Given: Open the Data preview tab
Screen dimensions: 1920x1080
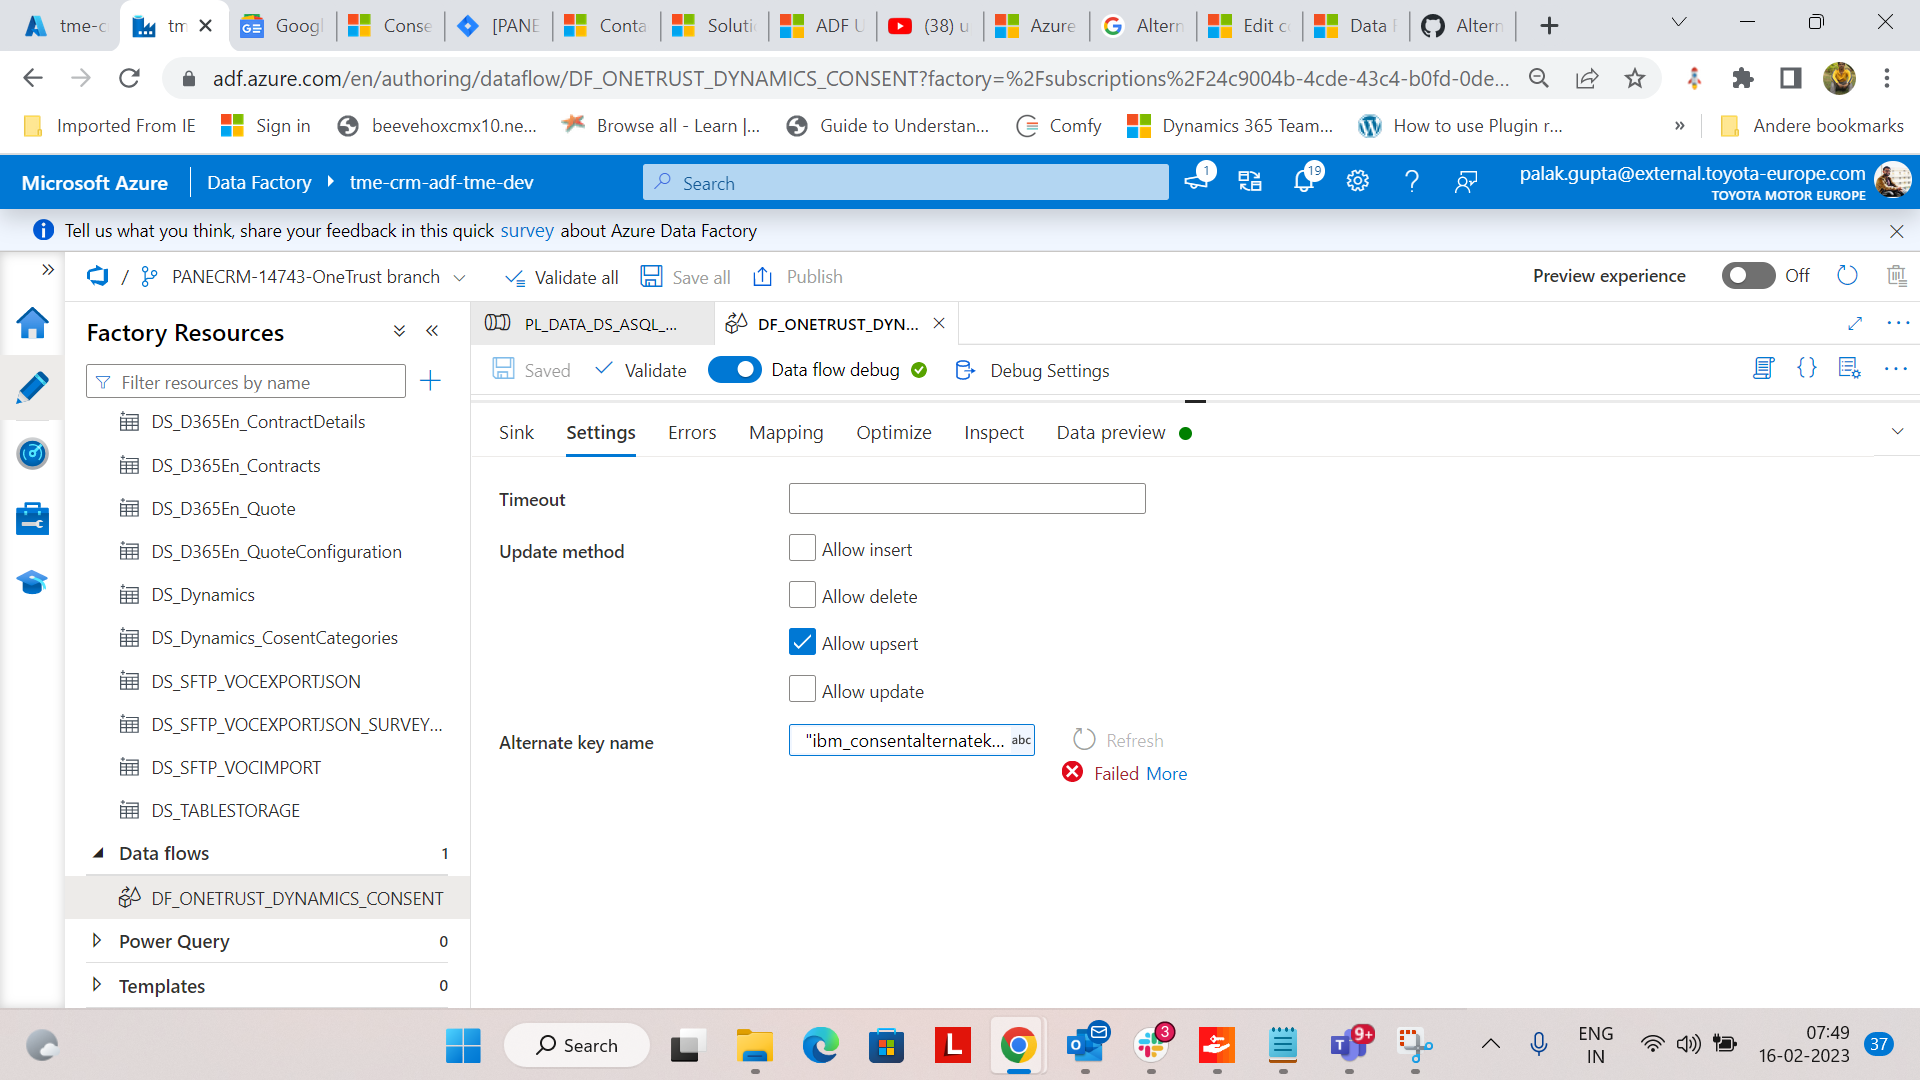Looking at the screenshot, I should [x=1110, y=432].
